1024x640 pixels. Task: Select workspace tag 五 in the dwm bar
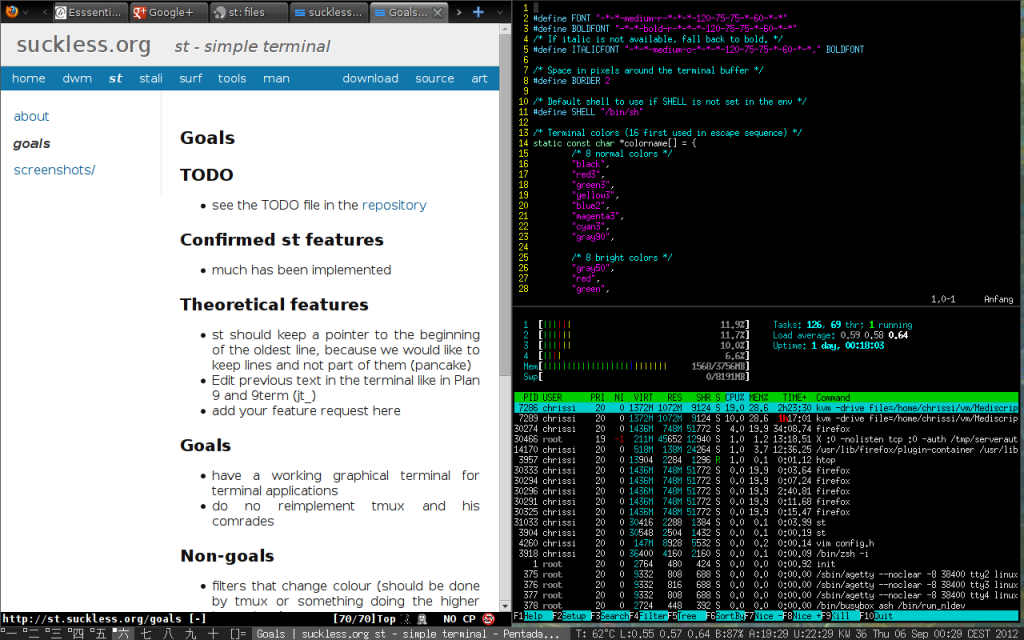pyautogui.click(x=99, y=632)
